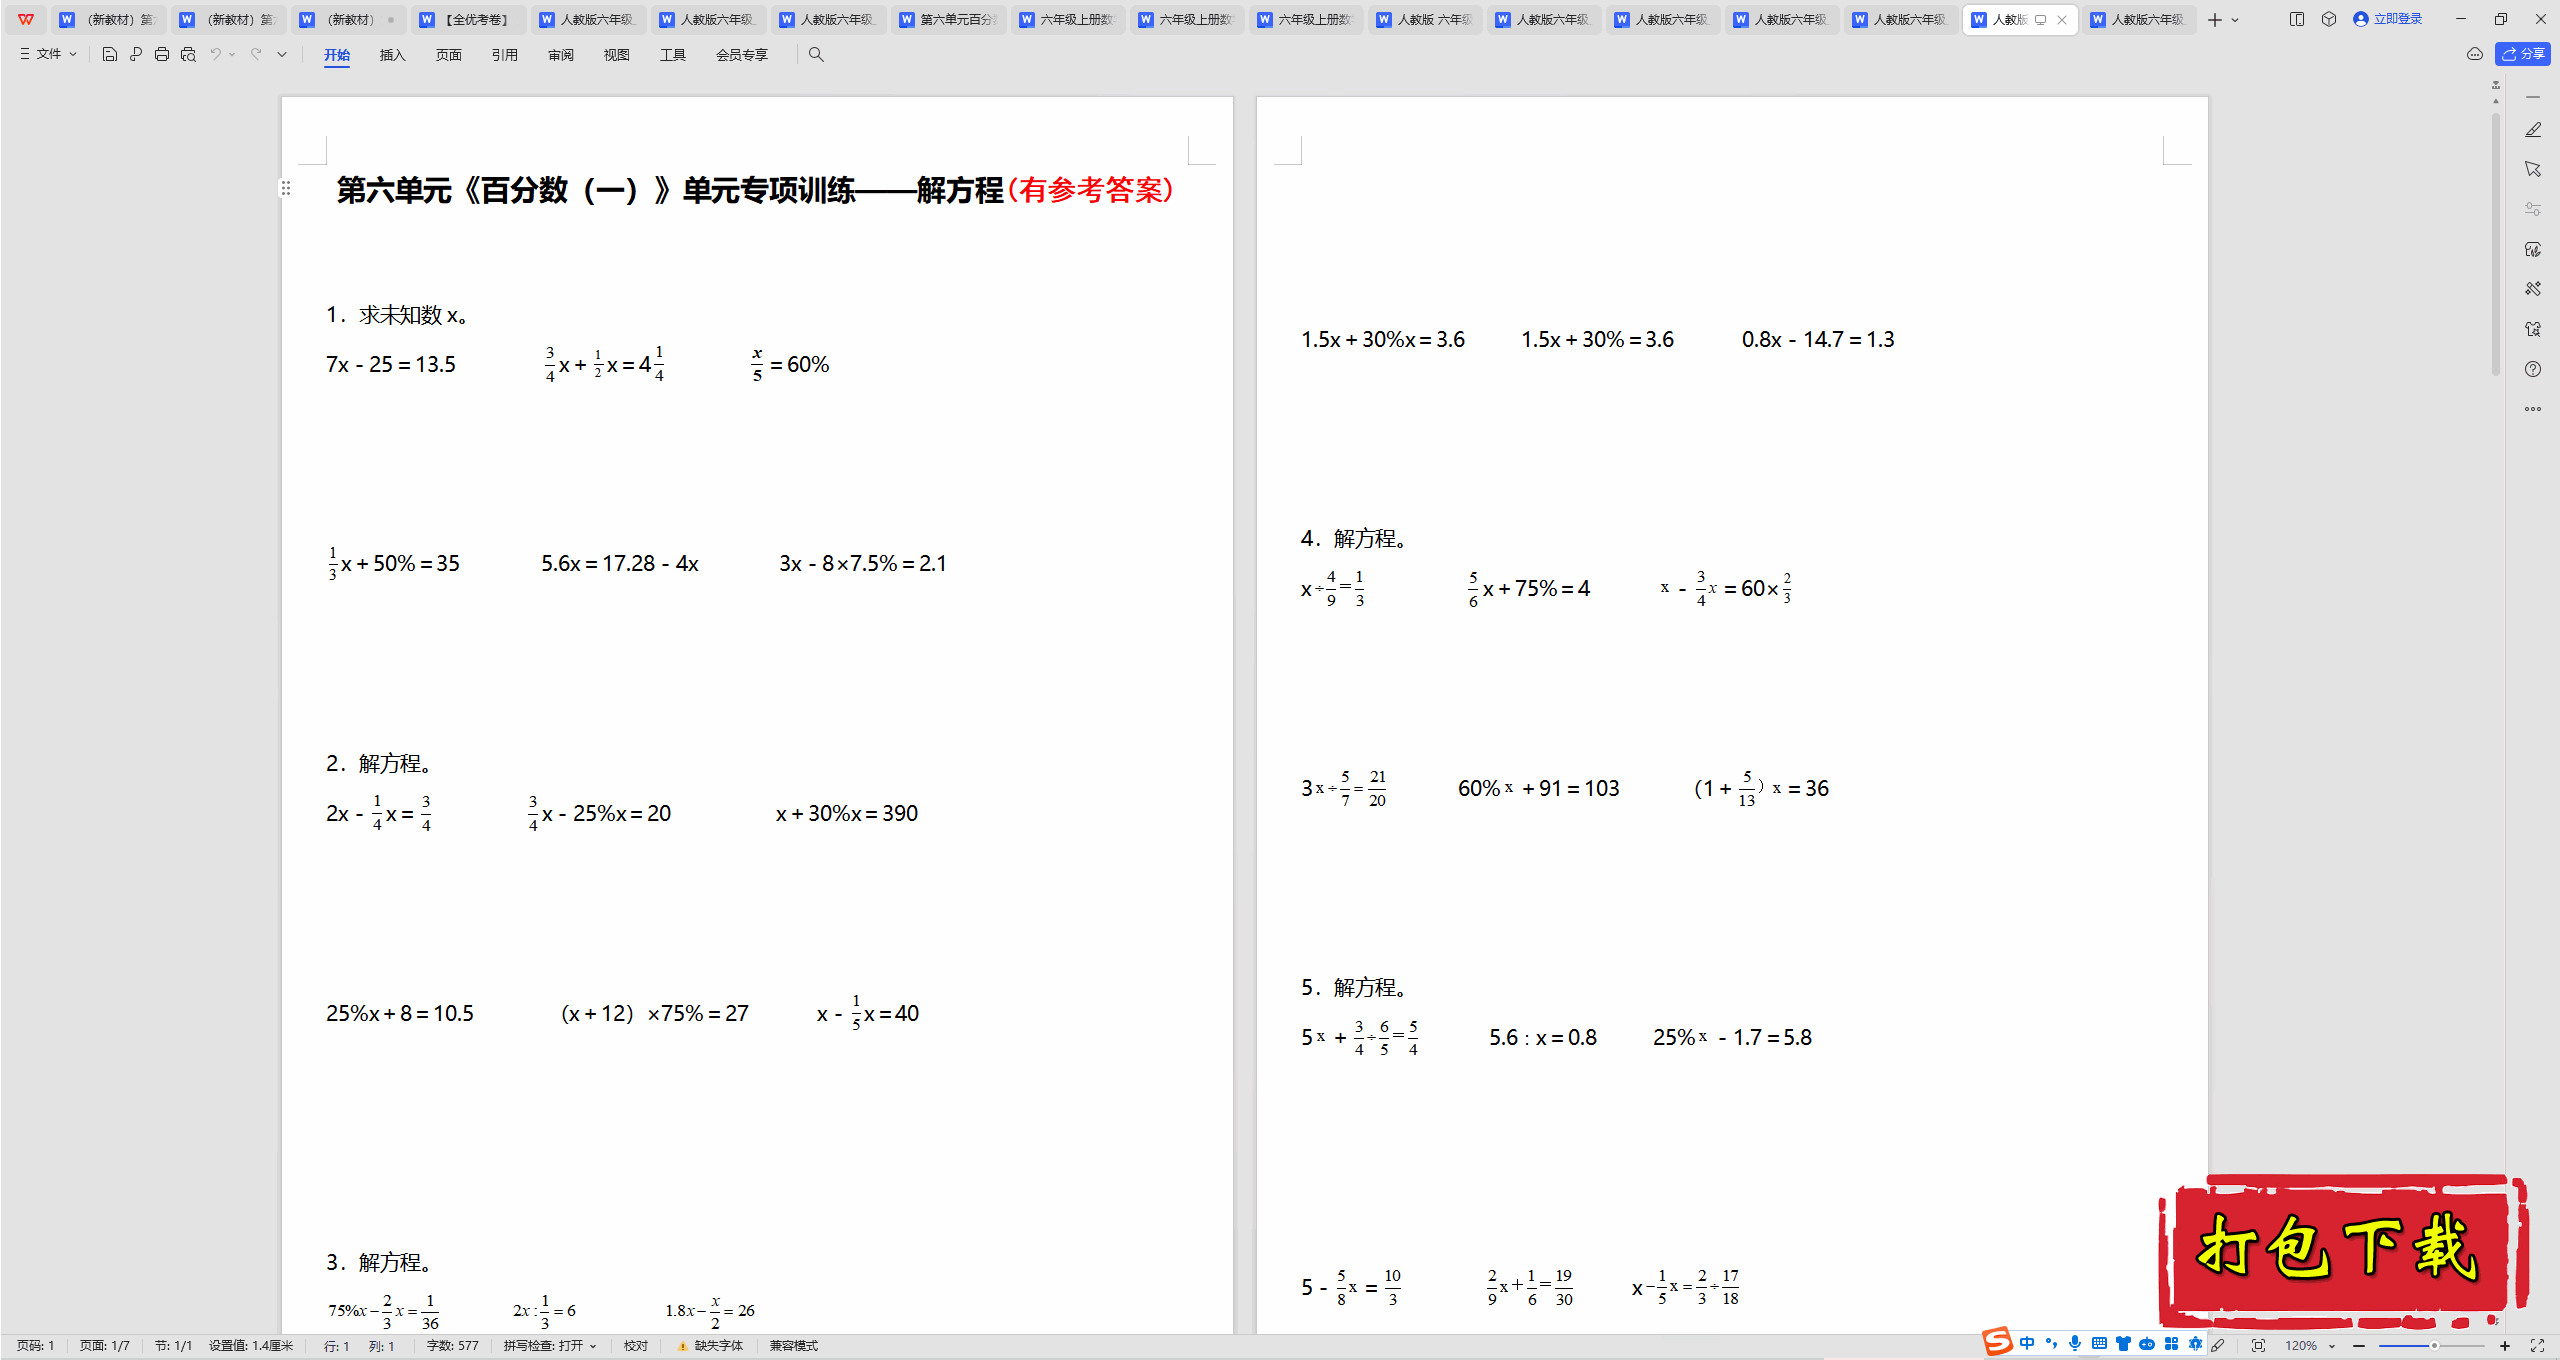This screenshot has height=1360, width=2560.
Task: Click the pen edit icon in right sidebar
Action: click(2533, 130)
